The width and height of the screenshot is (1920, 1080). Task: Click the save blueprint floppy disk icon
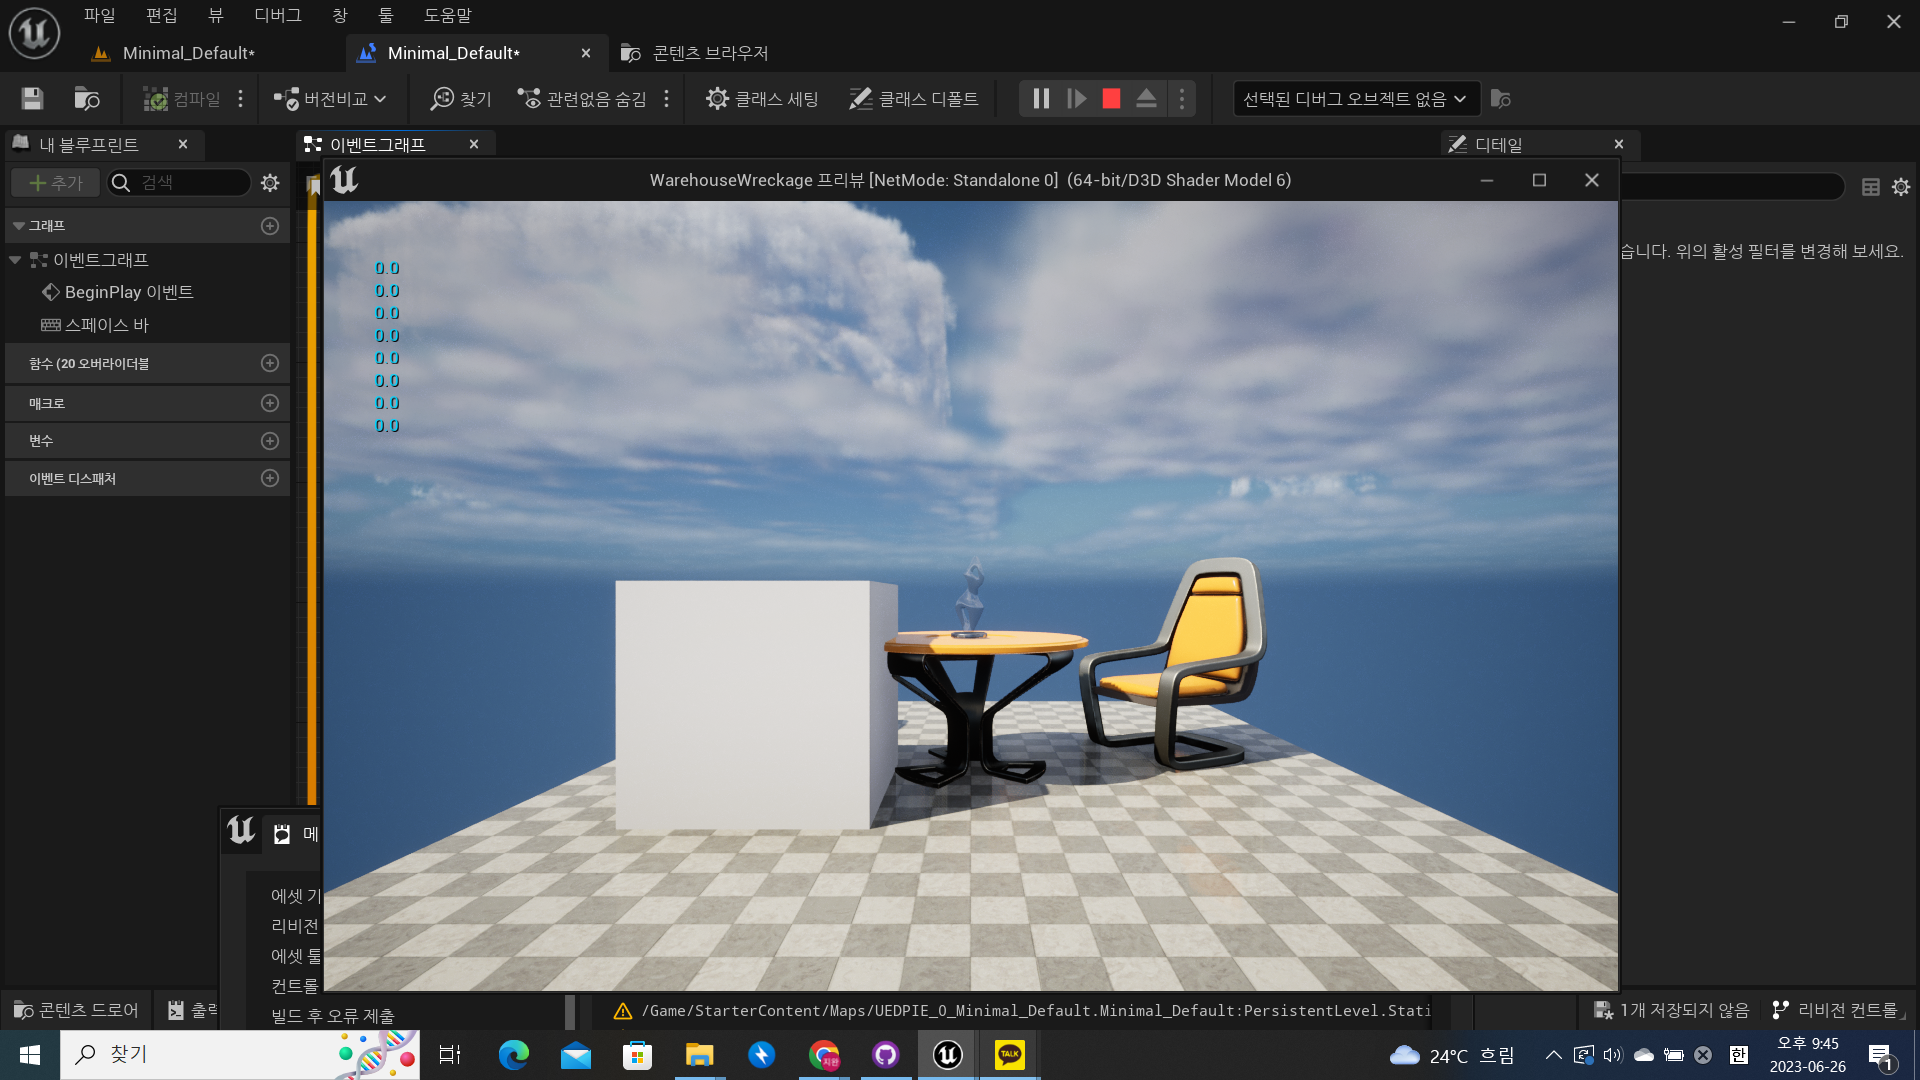click(32, 98)
